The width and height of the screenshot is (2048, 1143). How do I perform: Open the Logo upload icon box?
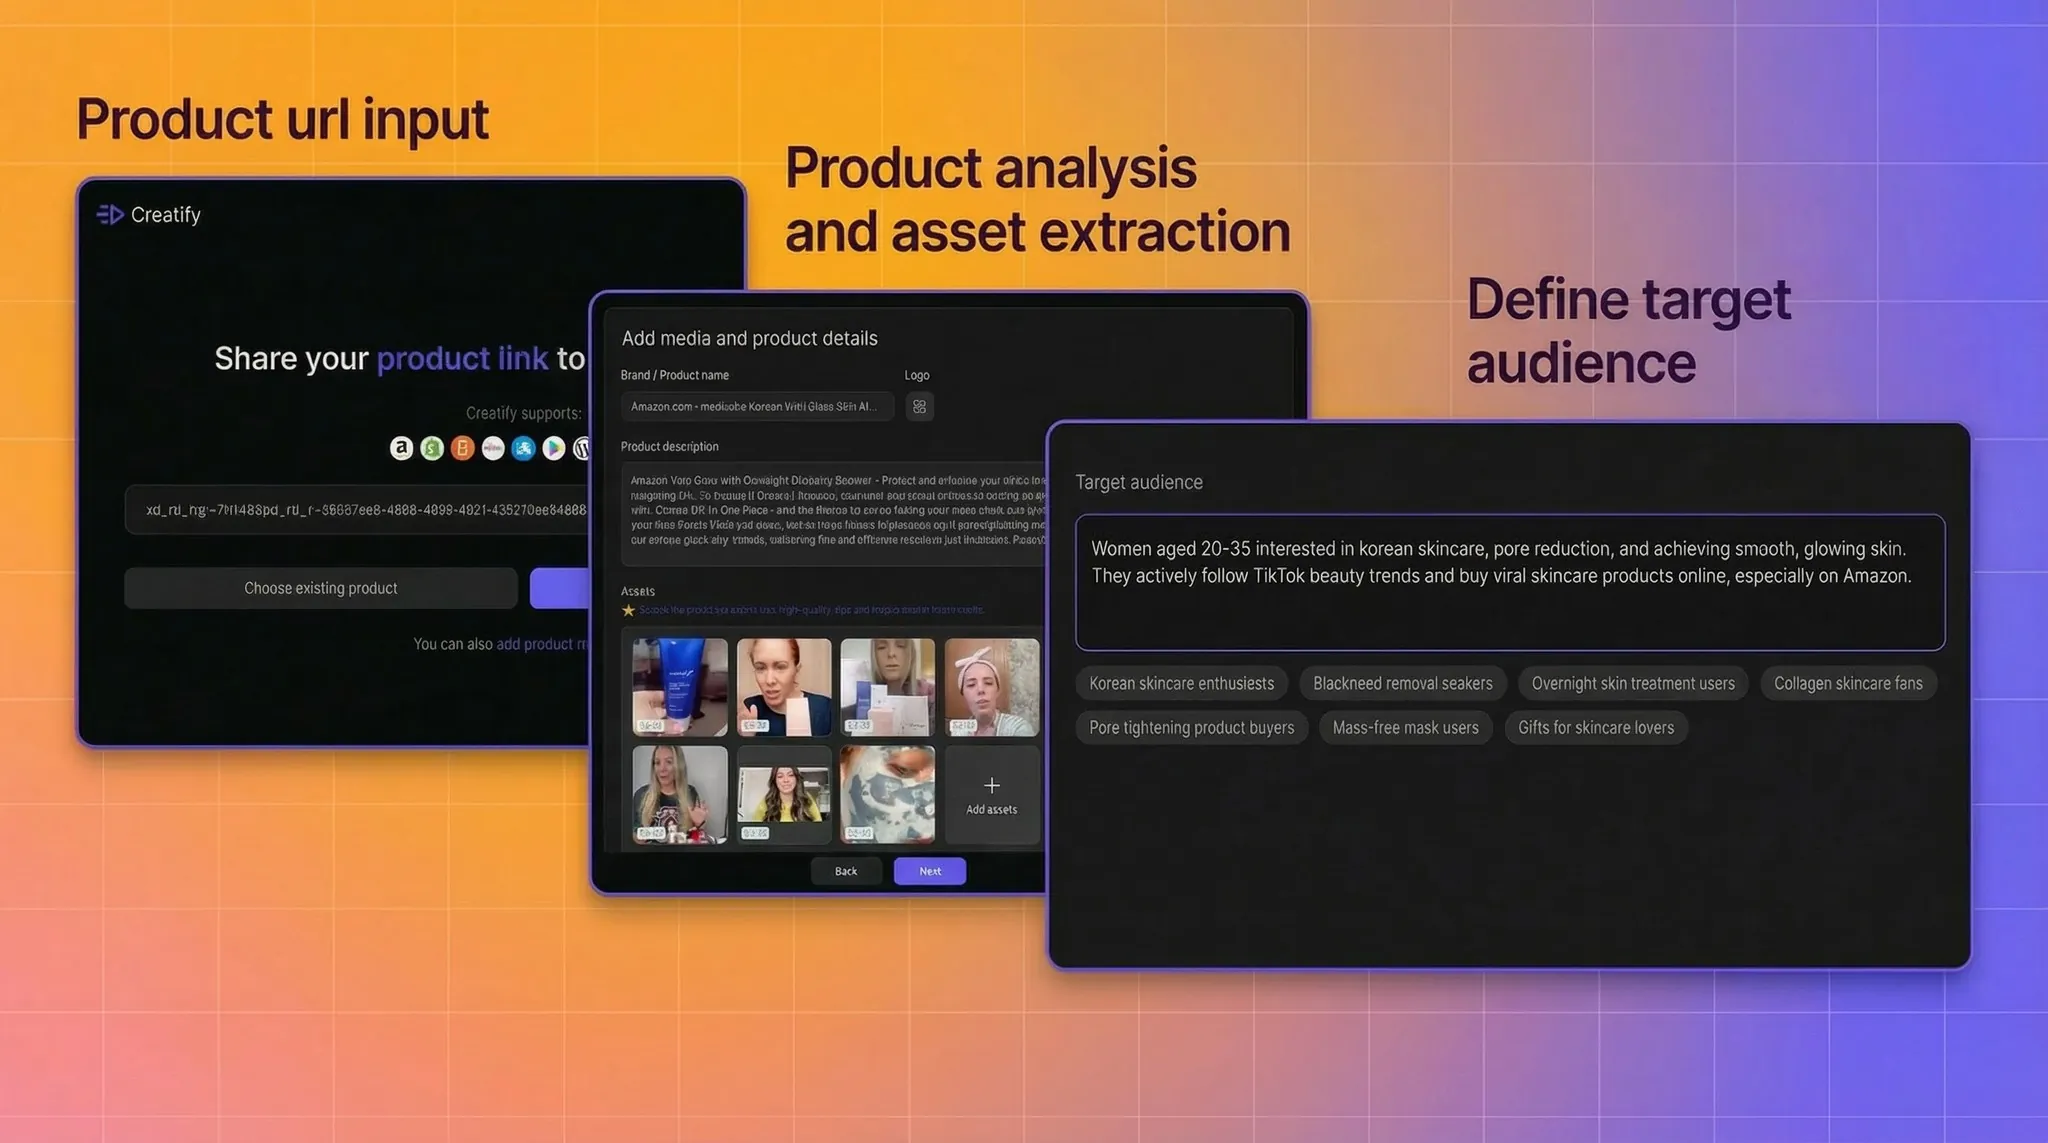[919, 407]
